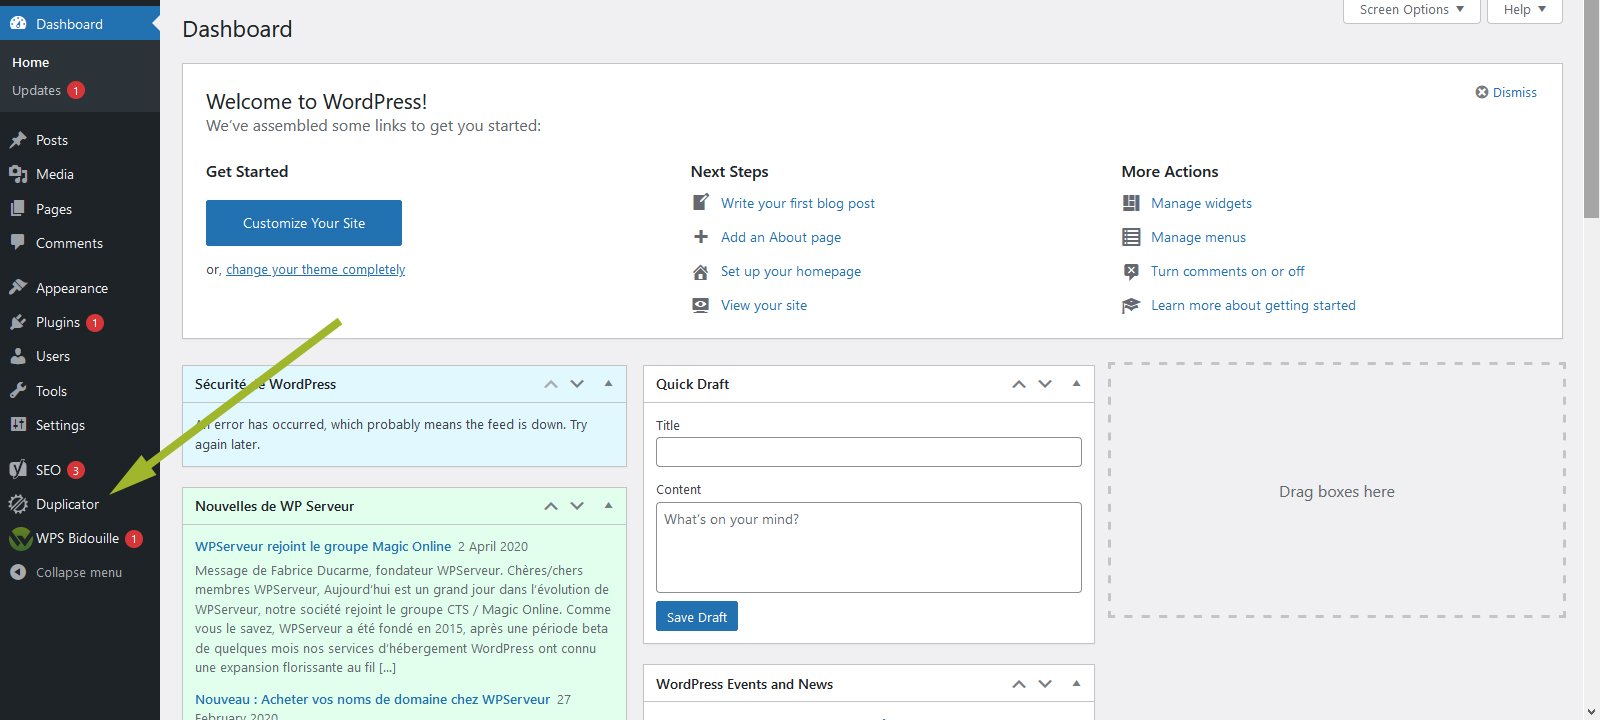Click the Media library icon

tap(18, 174)
